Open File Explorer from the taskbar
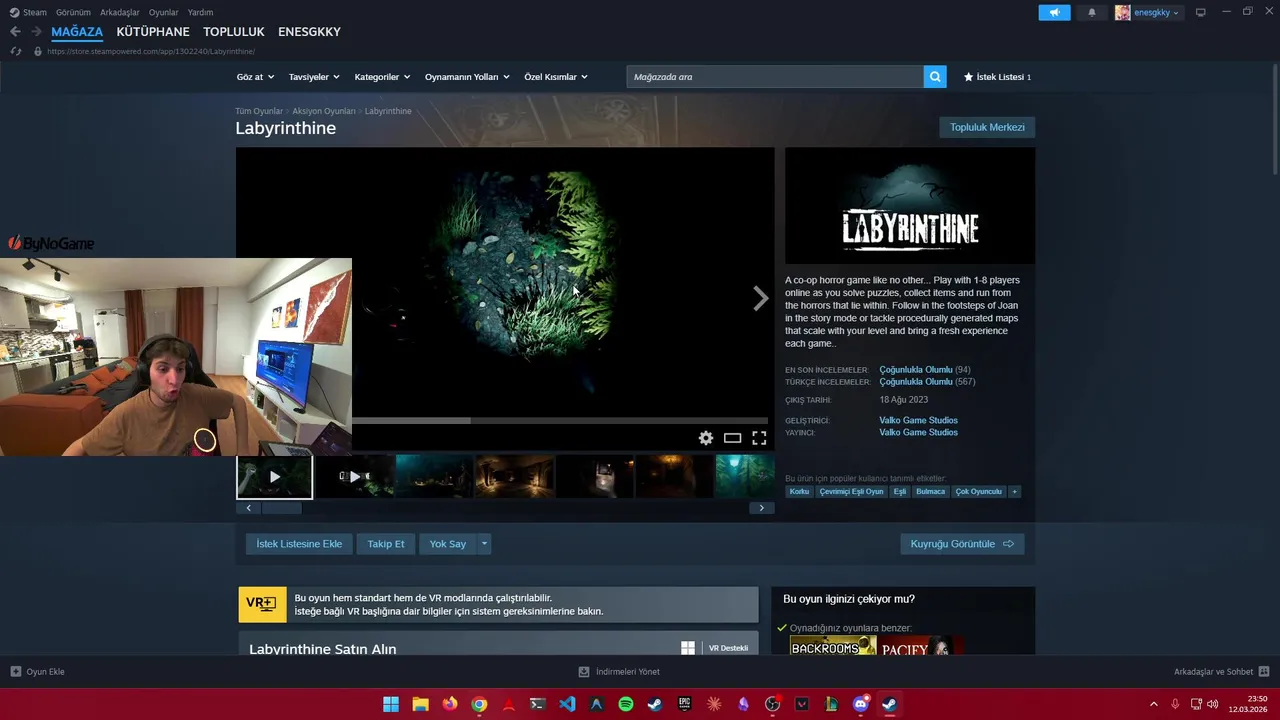 tap(421, 704)
